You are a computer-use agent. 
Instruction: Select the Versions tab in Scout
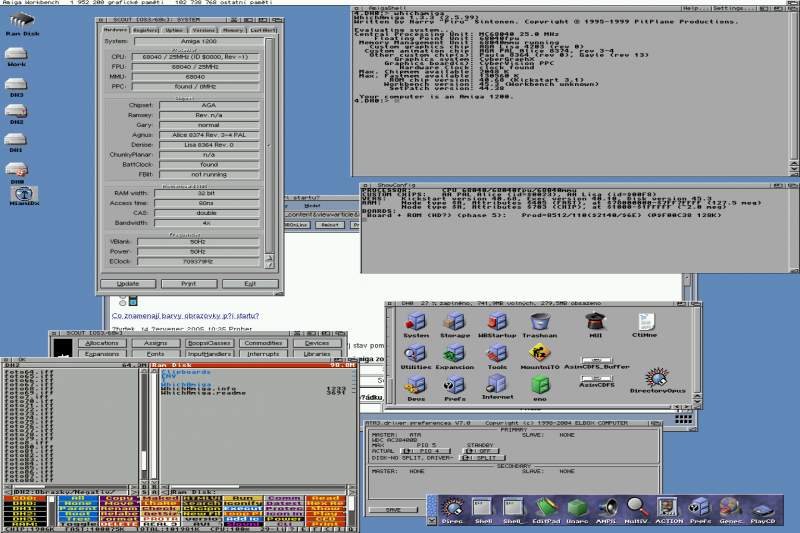coord(203,30)
